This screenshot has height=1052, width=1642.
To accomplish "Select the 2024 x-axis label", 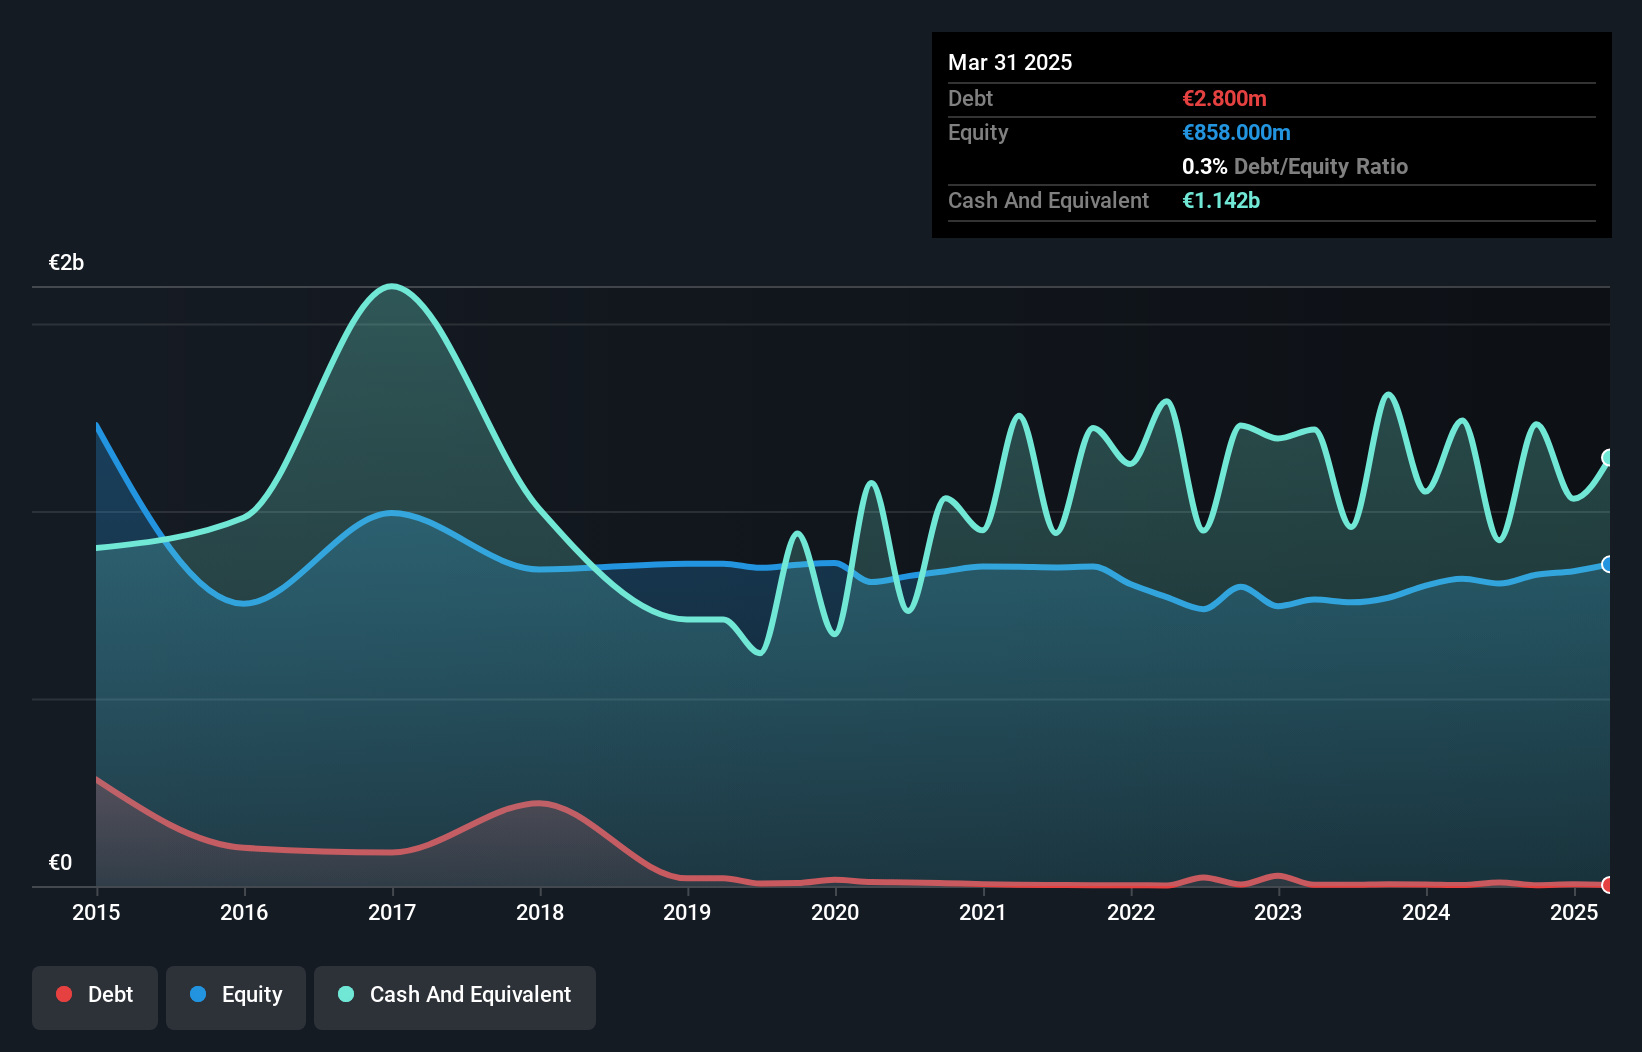I will pos(1426,912).
